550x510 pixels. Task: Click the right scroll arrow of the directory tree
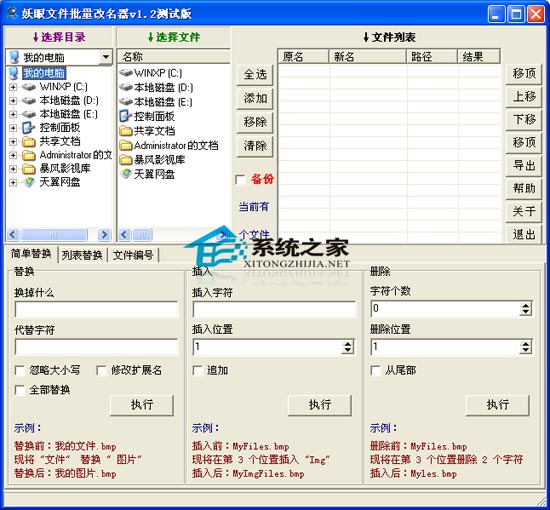(x=104, y=235)
